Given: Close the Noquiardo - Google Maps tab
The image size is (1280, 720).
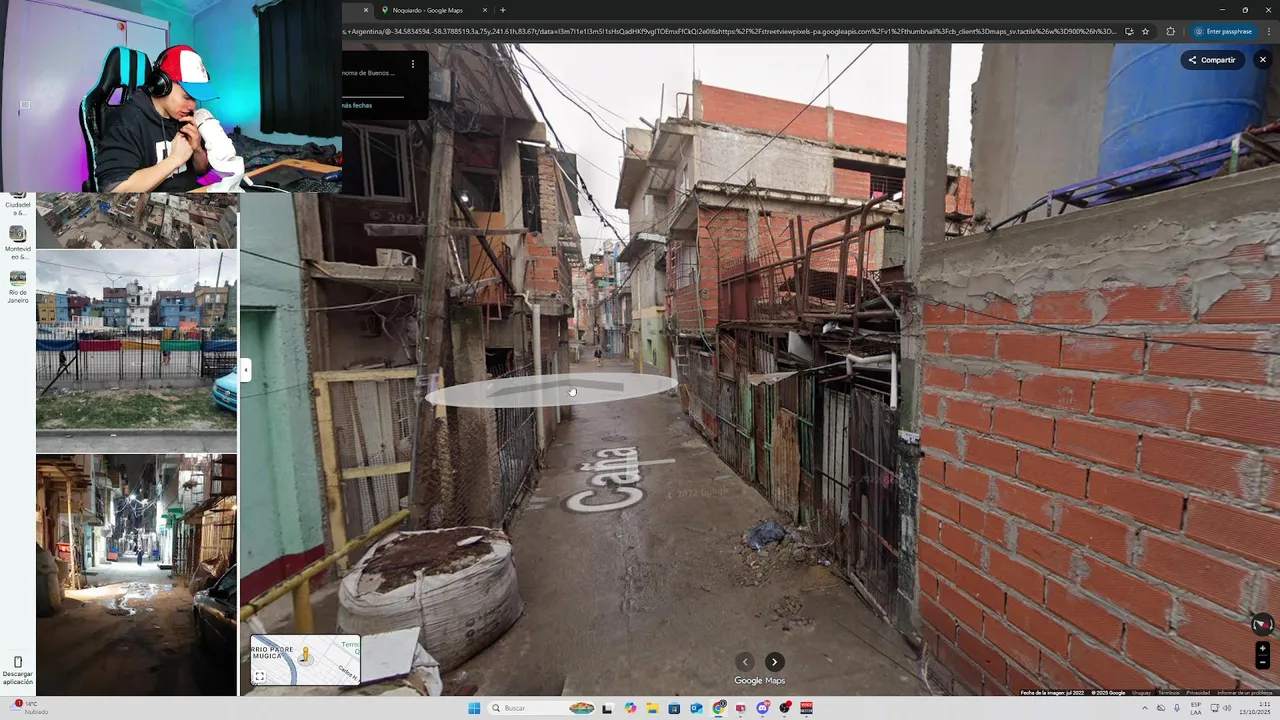Looking at the screenshot, I should [x=485, y=10].
